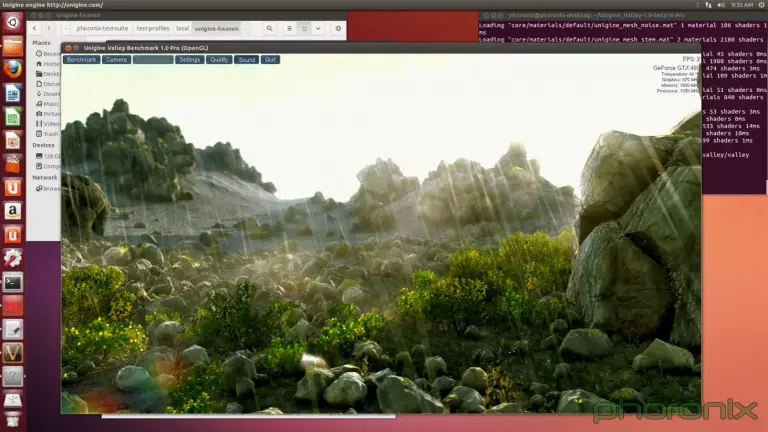Open Trash in Places sidebar
This screenshot has width=768, height=432.
pyautogui.click(x=48, y=134)
